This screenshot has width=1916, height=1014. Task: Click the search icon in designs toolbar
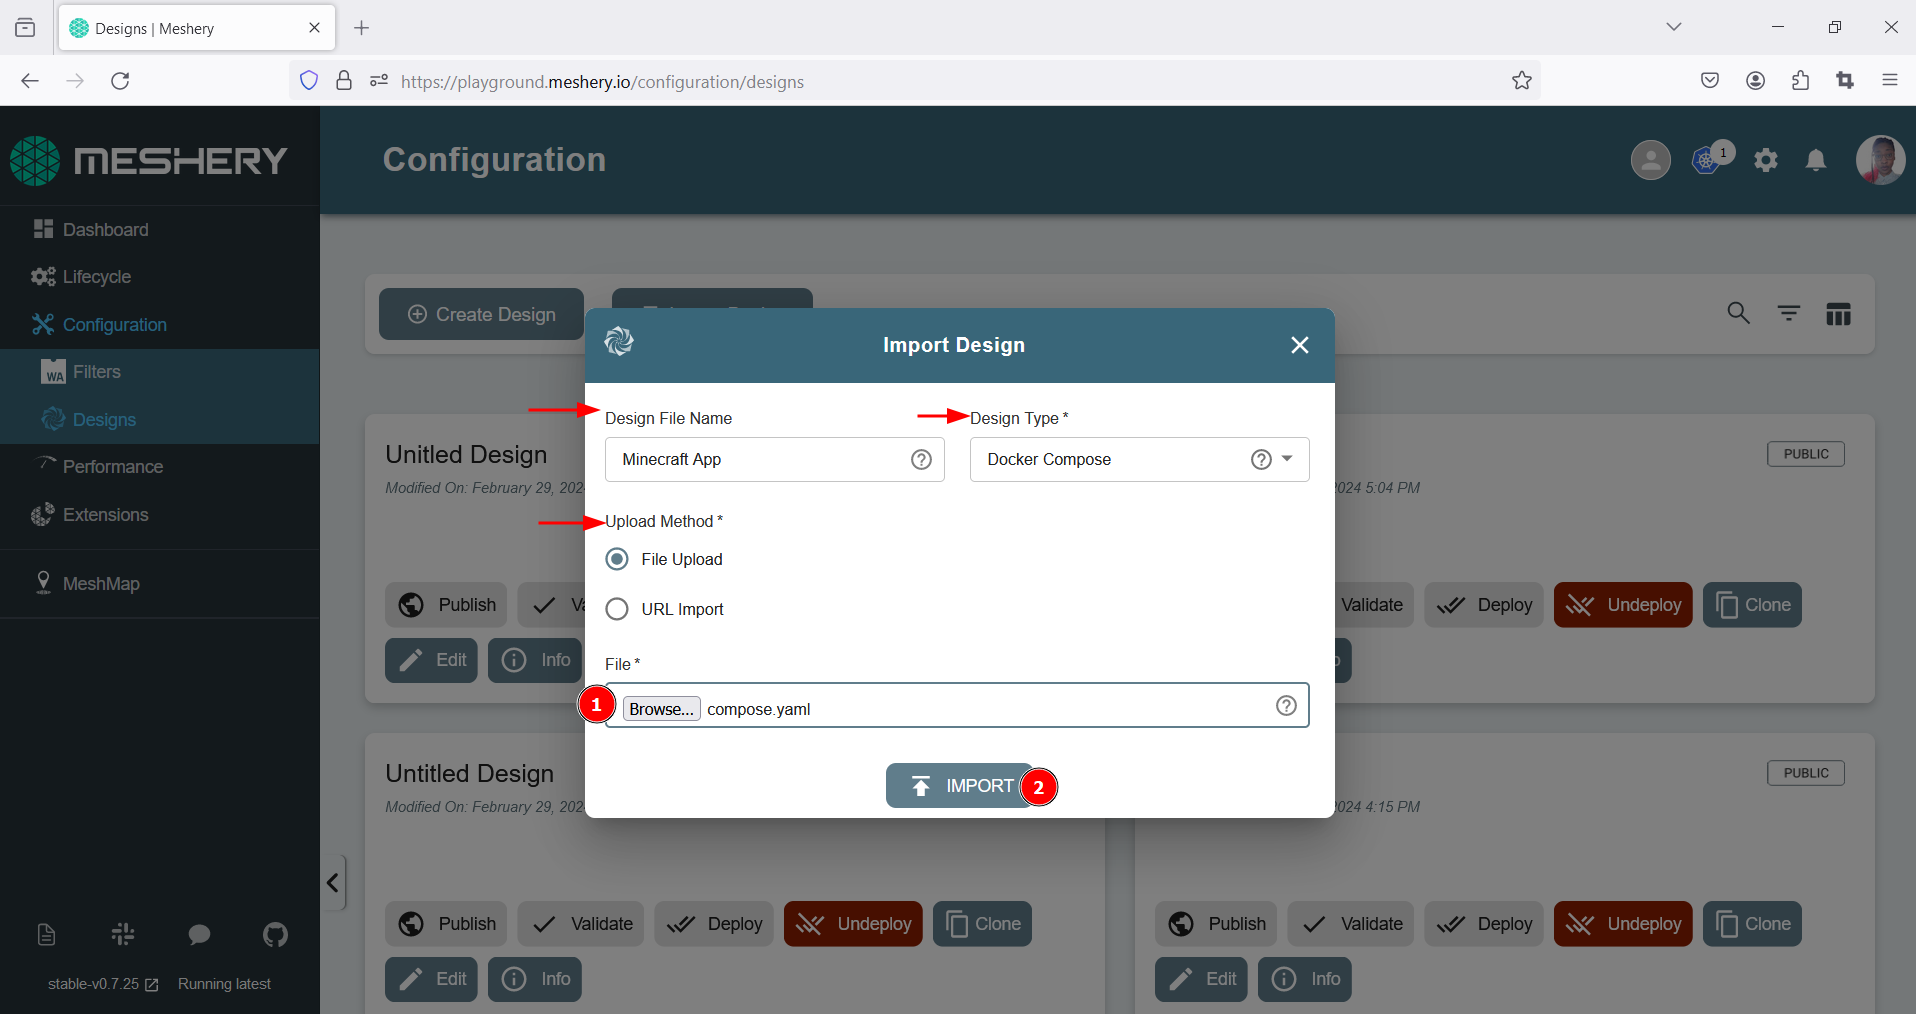pos(1738,314)
